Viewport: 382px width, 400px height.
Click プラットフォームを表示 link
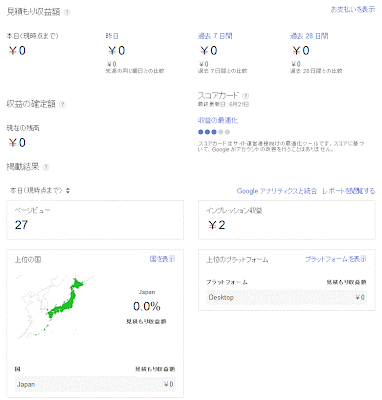tap(336, 259)
